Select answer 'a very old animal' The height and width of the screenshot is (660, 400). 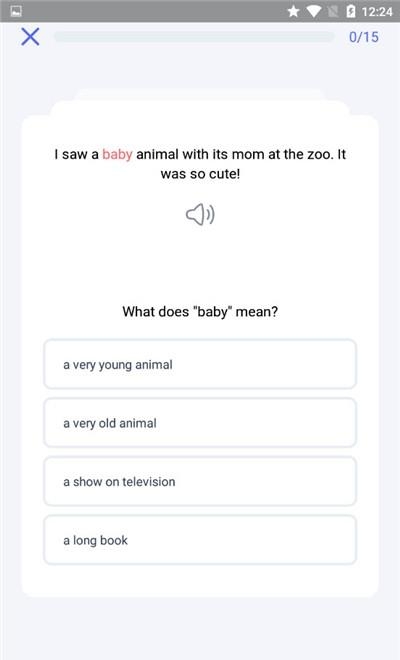click(x=200, y=423)
